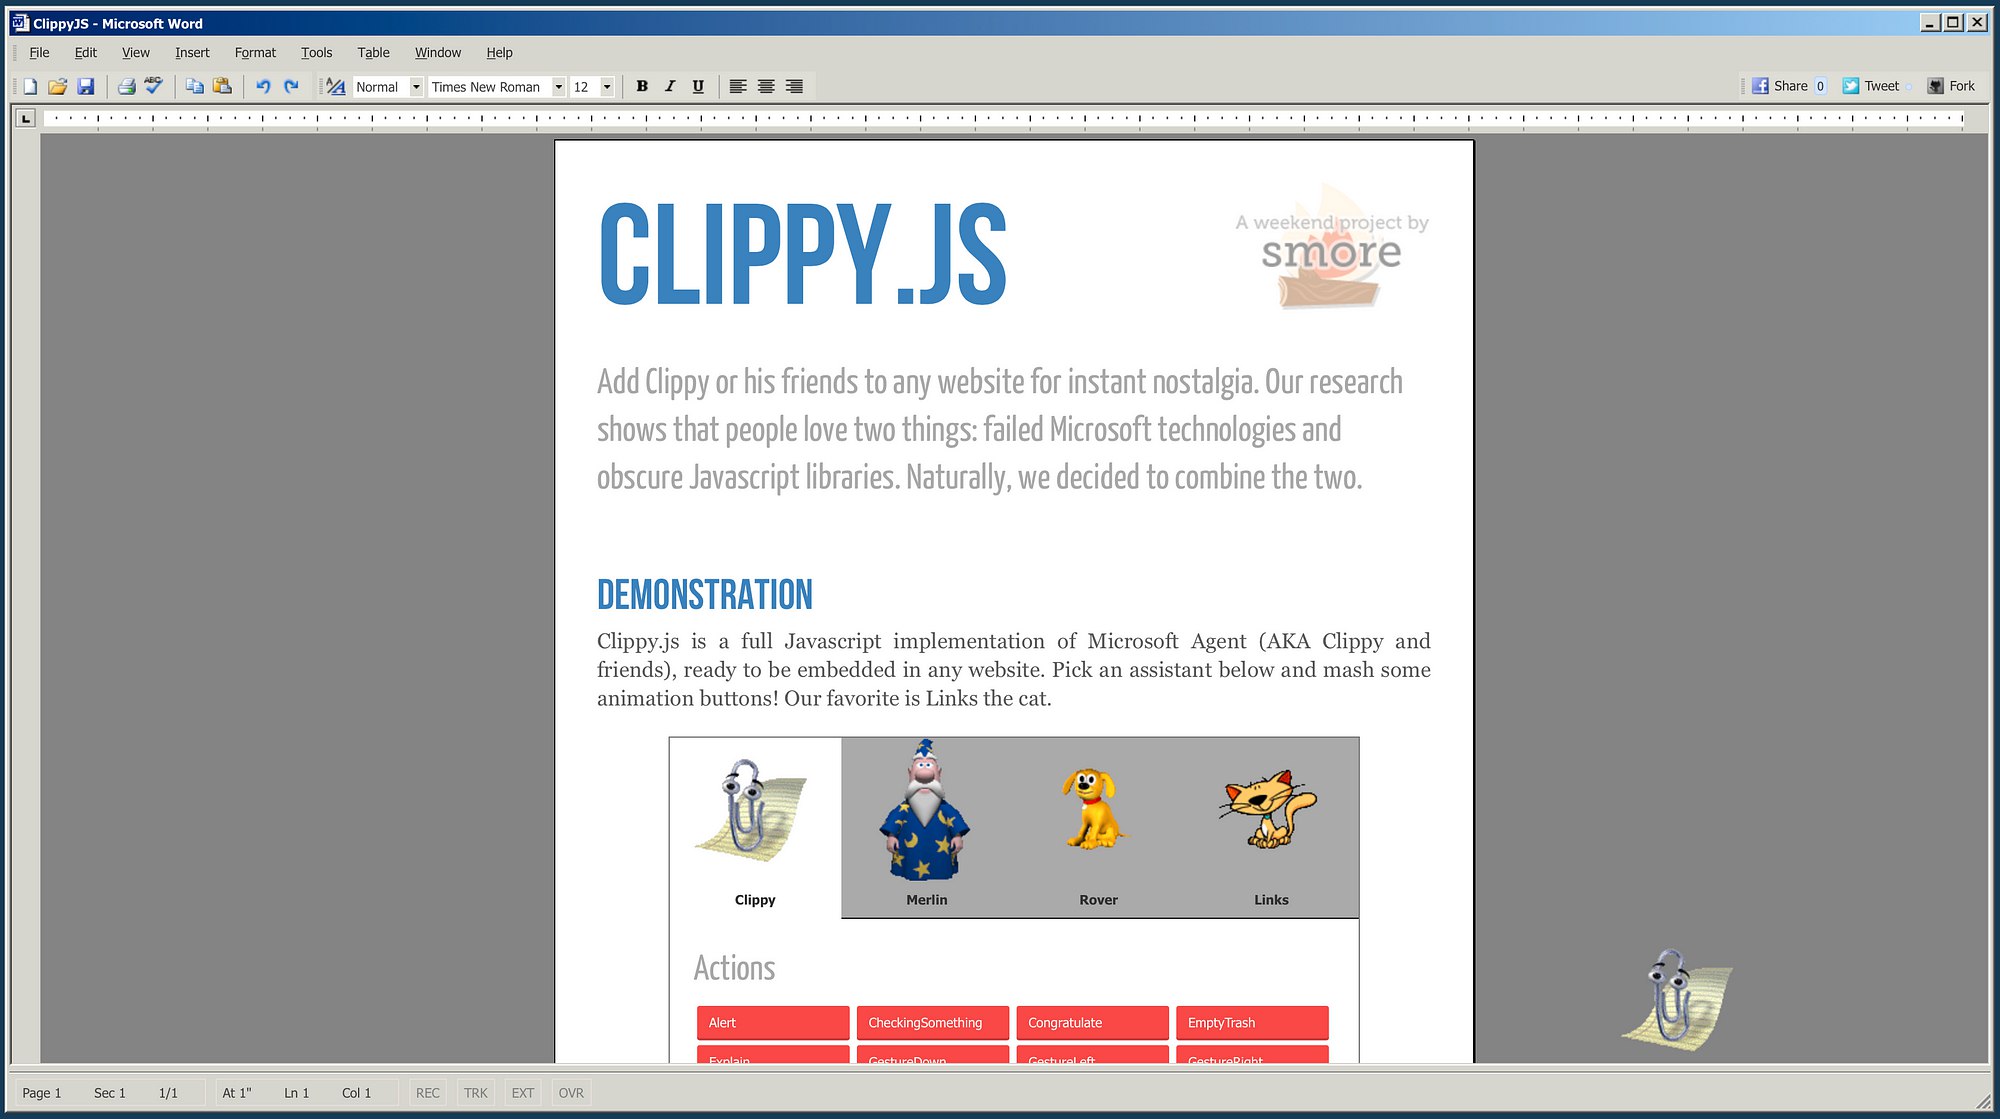Click Col 1 in the status bar
Viewport: 2000px width, 1119px height.
[x=357, y=1093]
